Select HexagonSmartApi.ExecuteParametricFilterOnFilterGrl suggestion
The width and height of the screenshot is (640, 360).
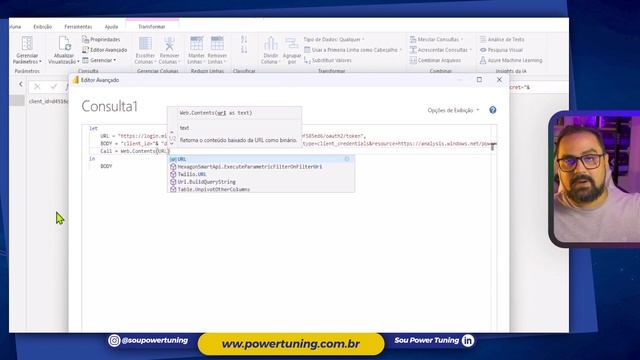coord(261,167)
